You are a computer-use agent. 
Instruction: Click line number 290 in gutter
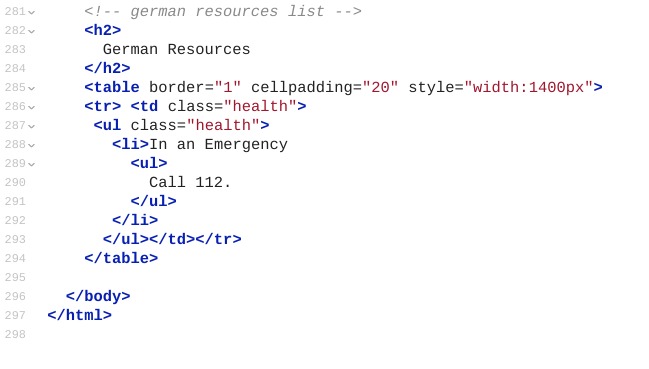tap(15, 182)
